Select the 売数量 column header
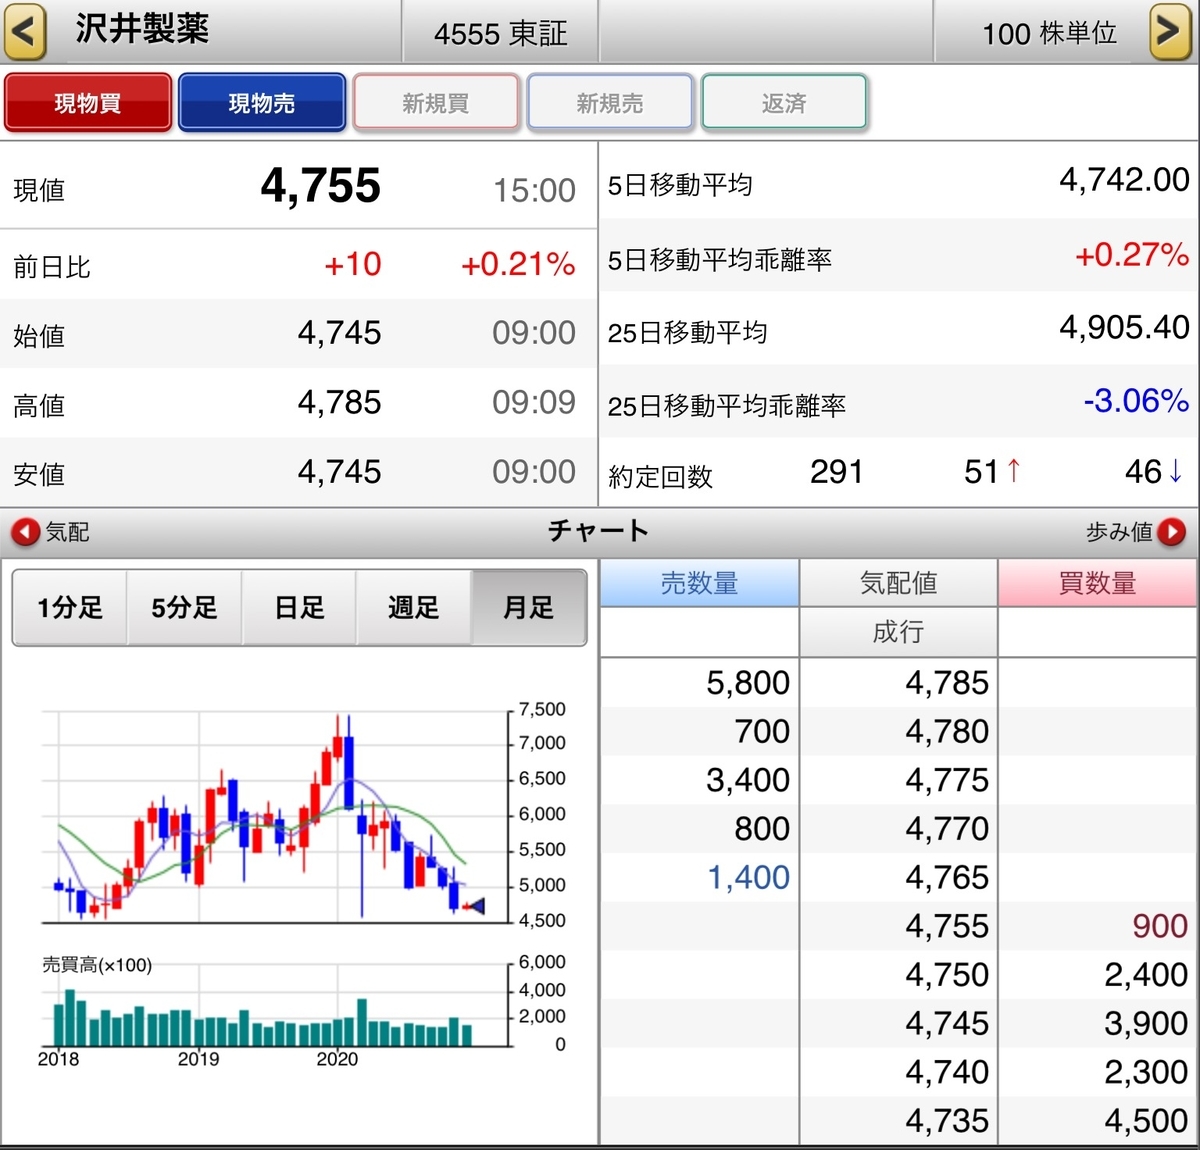1200x1150 pixels. tap(699, 583)
